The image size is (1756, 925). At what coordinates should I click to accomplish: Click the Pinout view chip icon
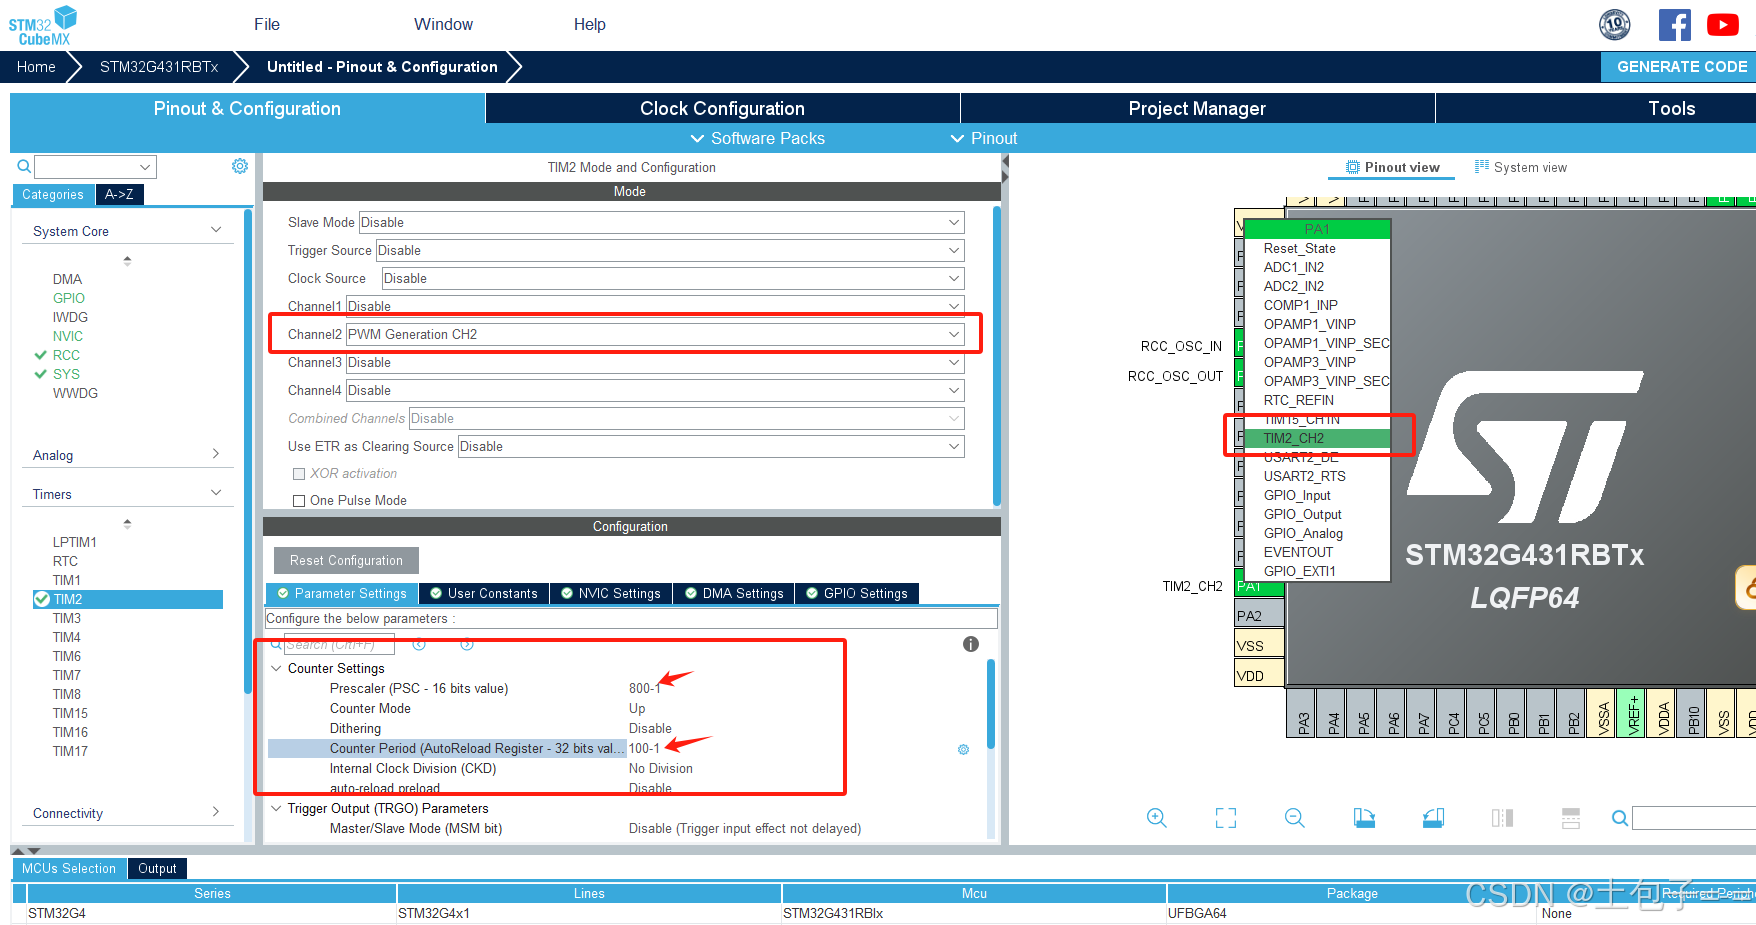tap(1353, 167)
